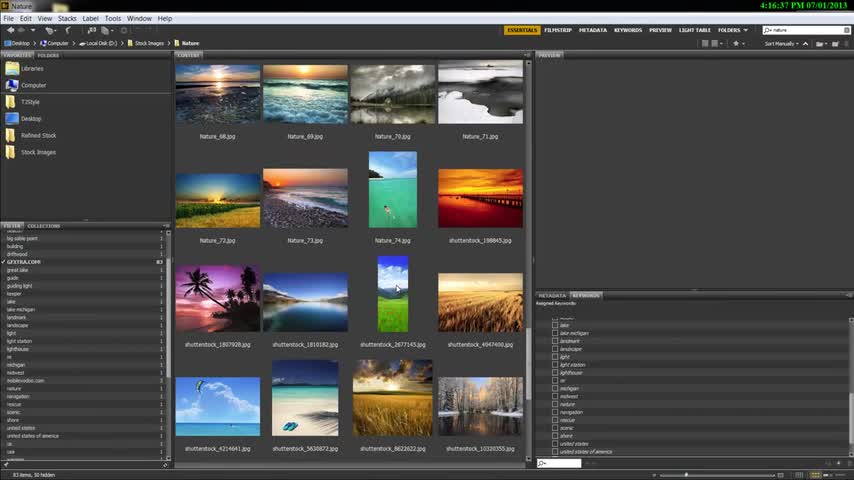Enable the 'lake michigan' keyword checkbox
The width and height of the screenshot is (854, 480).
(x=556, y=333)
